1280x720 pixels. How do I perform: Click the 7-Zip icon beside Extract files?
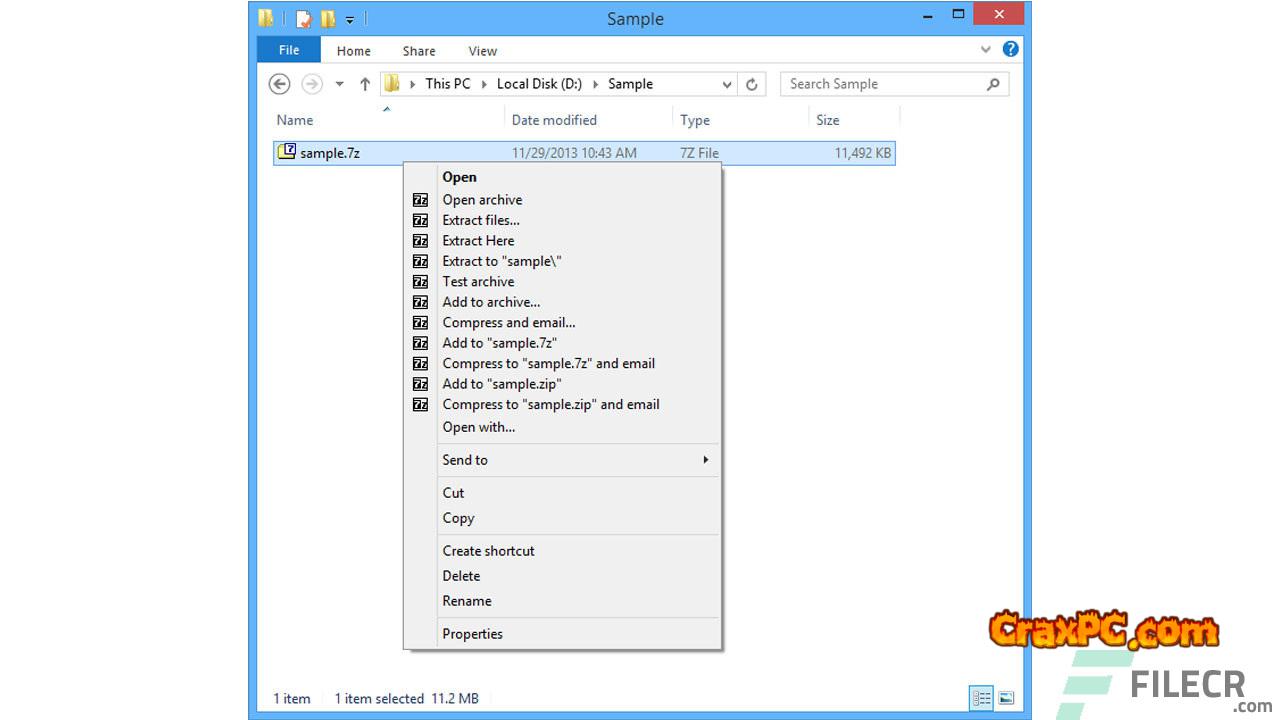(420, 220)
